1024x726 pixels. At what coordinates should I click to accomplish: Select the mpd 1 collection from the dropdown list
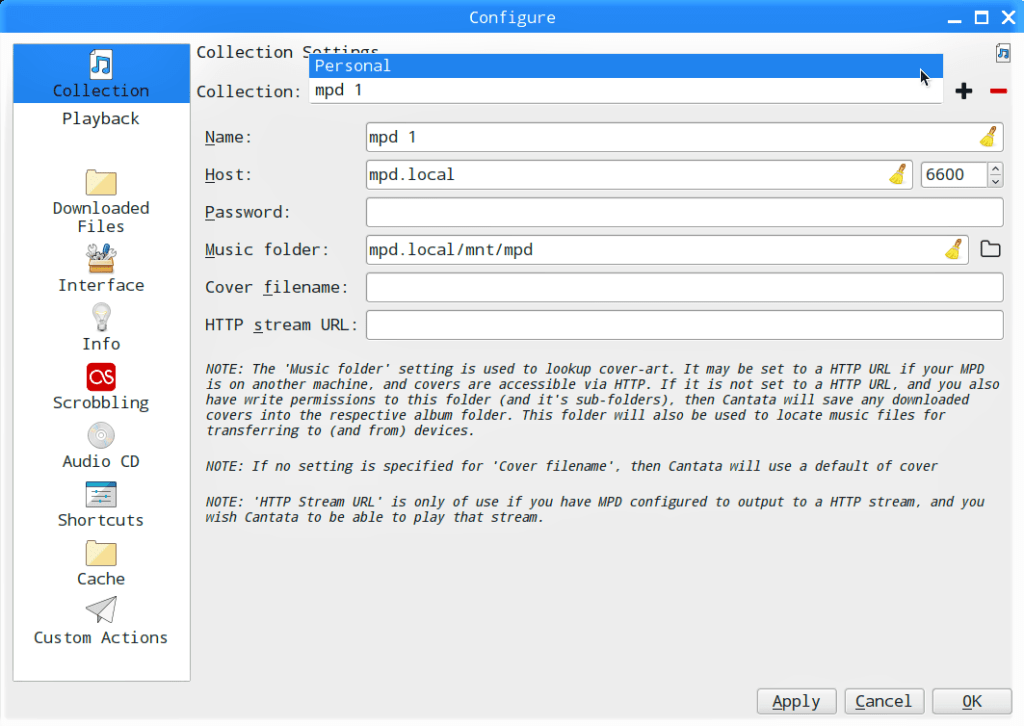[626, 90]
